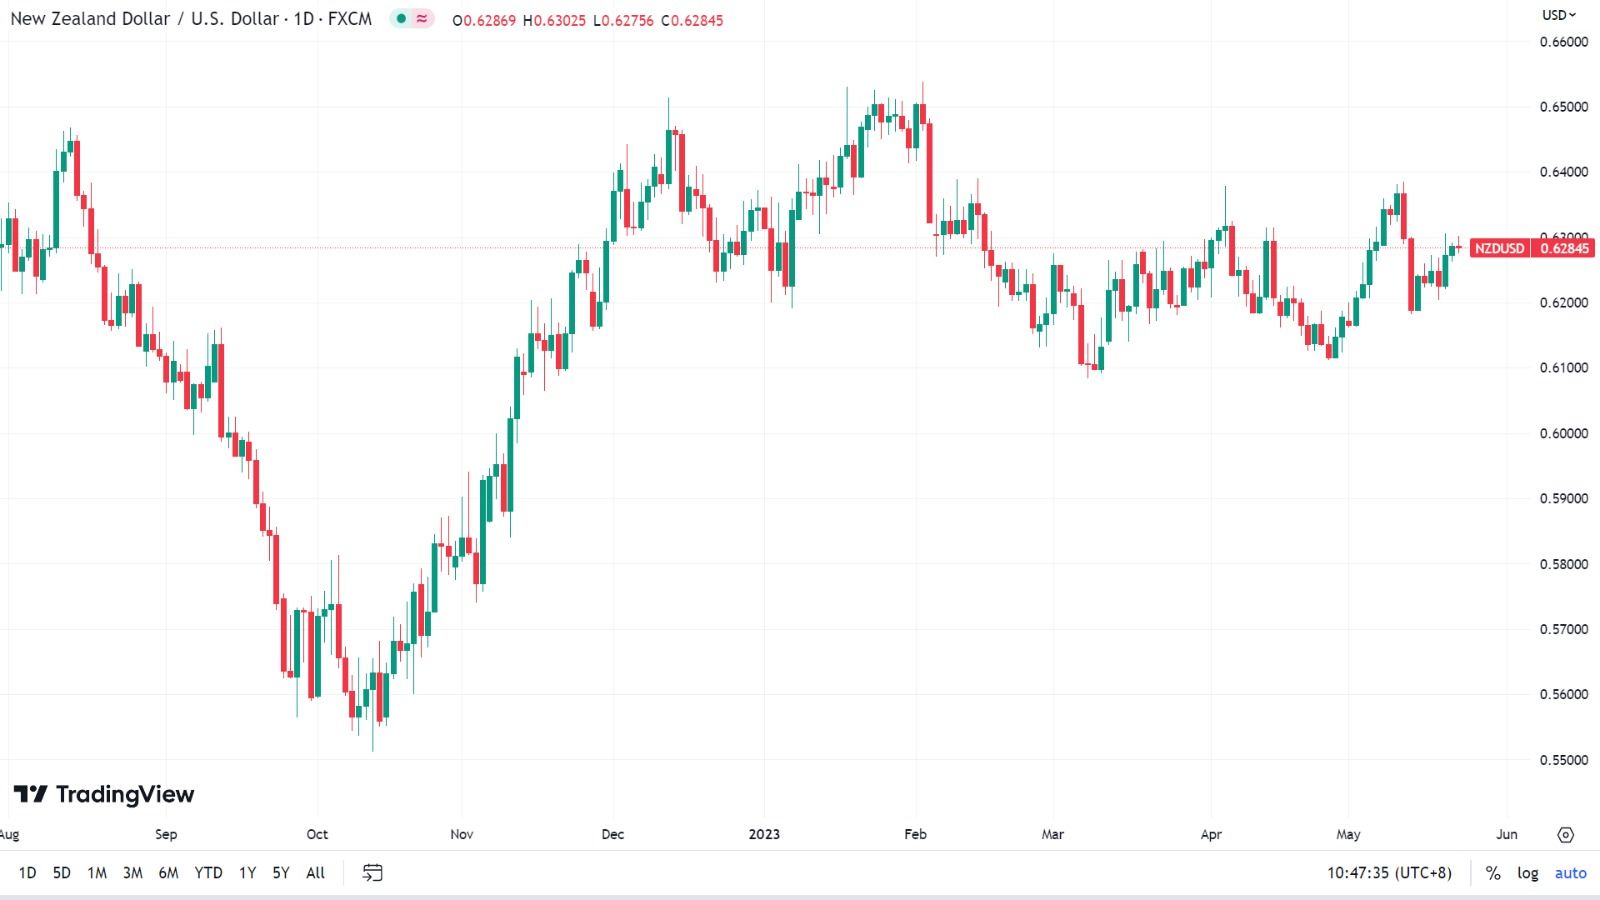Click the close value C0.62845
This screenshot has height=900, width=1600.
pos(692,20)
